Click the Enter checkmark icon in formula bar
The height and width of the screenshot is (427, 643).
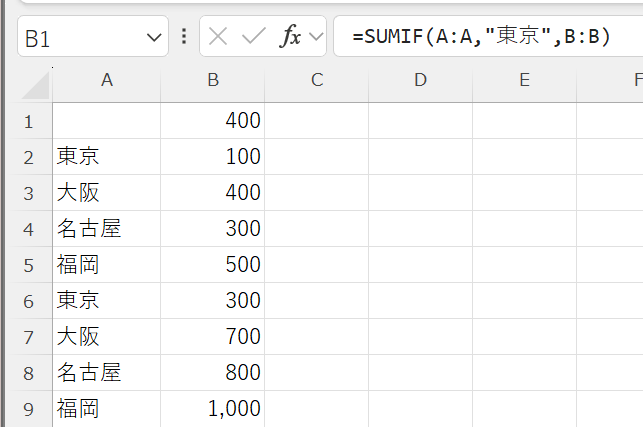pyautogui.click(x=254, y=37)
